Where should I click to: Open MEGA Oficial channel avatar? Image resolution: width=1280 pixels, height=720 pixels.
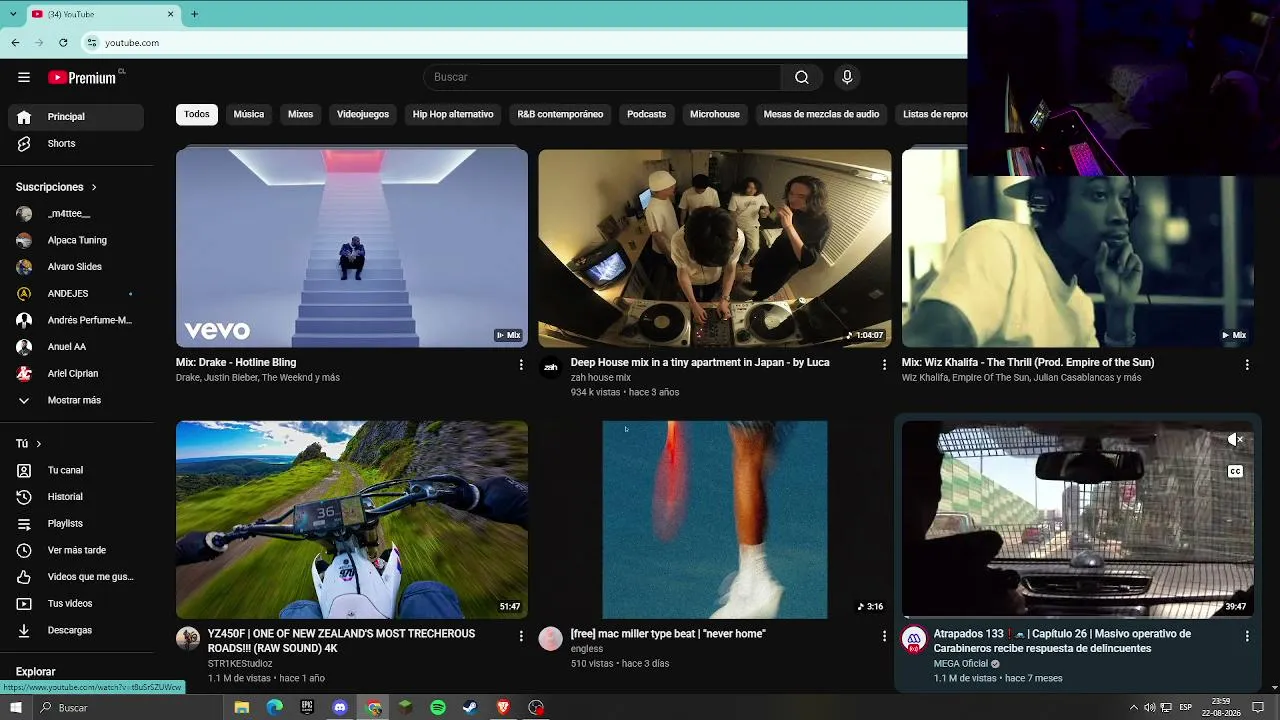pos(914,640)
